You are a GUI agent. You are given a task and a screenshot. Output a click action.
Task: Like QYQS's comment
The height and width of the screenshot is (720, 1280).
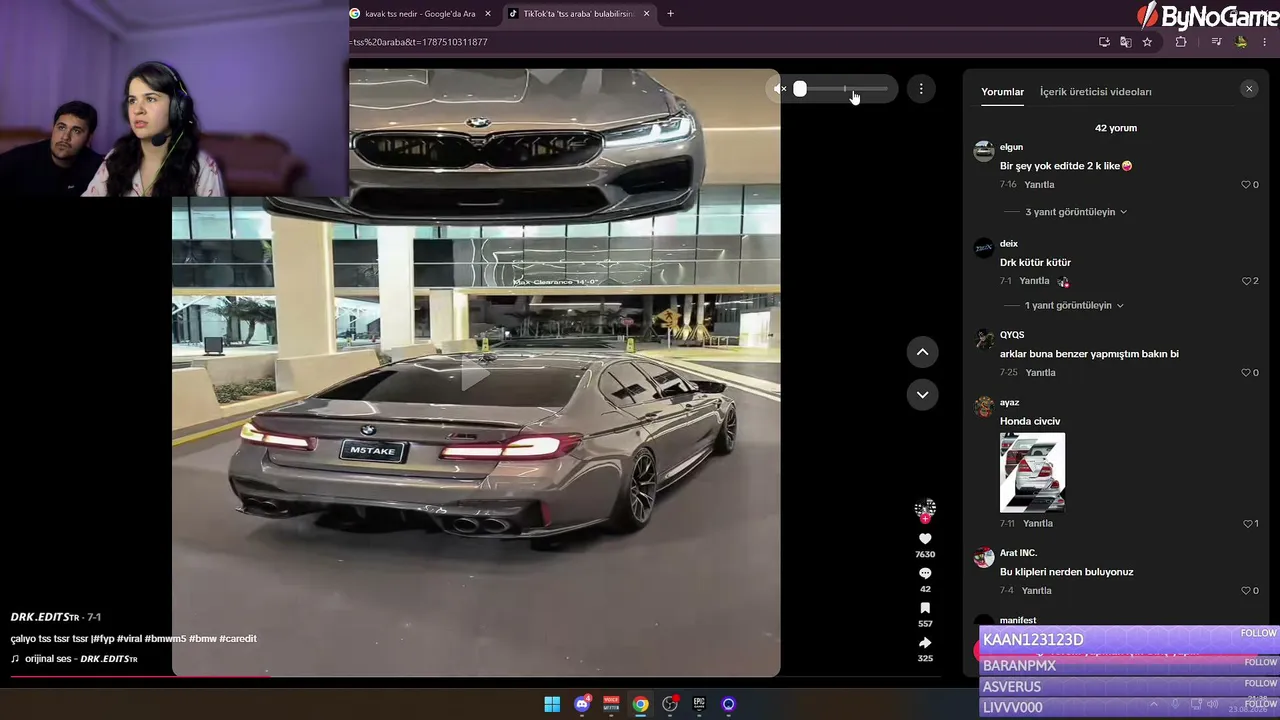(x=1246, y=373)
